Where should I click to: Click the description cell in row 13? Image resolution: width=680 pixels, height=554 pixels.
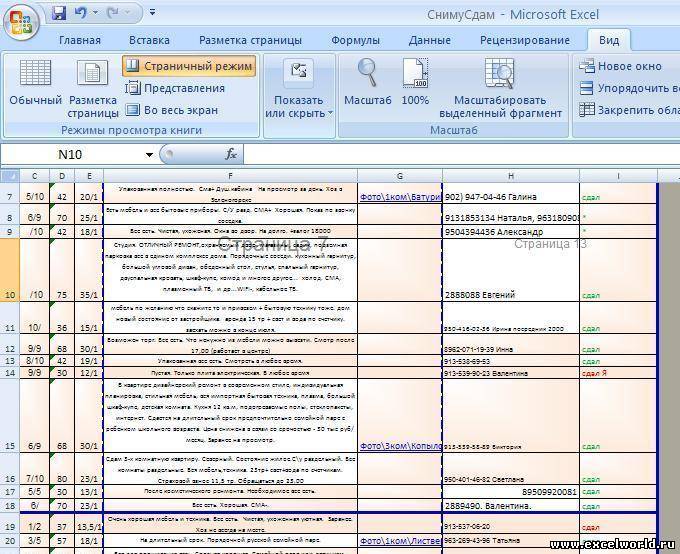coord(230,361)
